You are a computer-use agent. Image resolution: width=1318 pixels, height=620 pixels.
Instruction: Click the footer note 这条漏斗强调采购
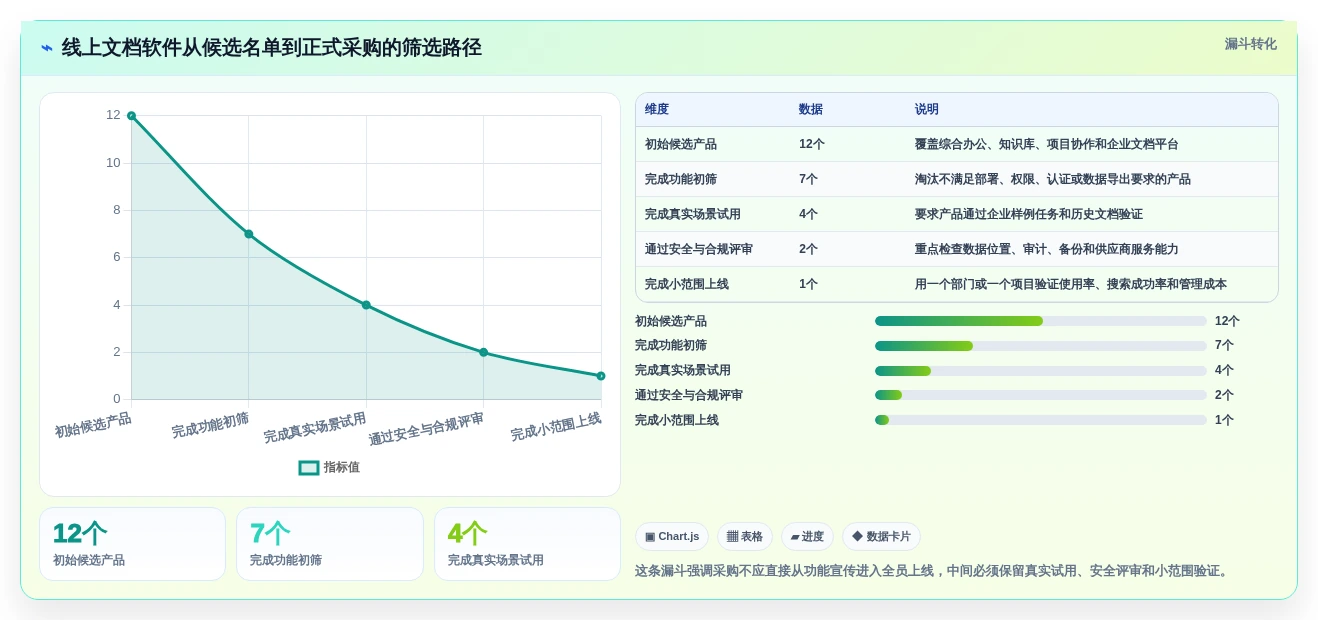(934, 571)
